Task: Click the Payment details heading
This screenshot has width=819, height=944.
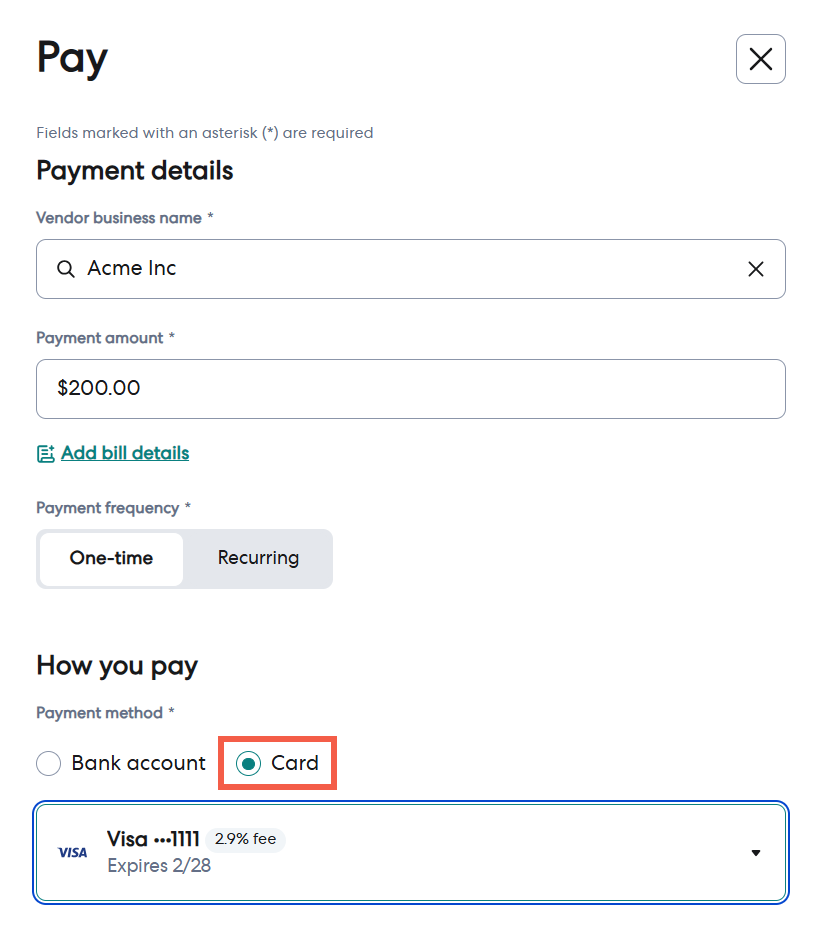Action: (x=134, y=170)
